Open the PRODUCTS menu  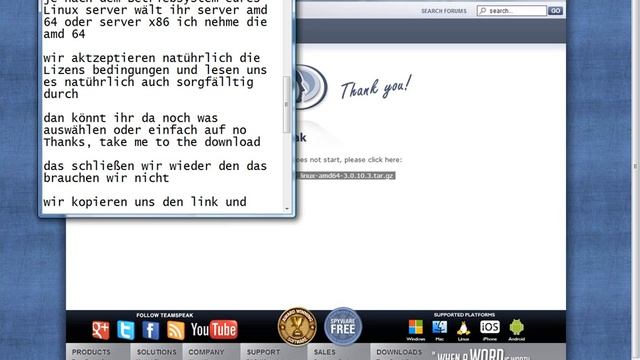[x=91, y=352]
